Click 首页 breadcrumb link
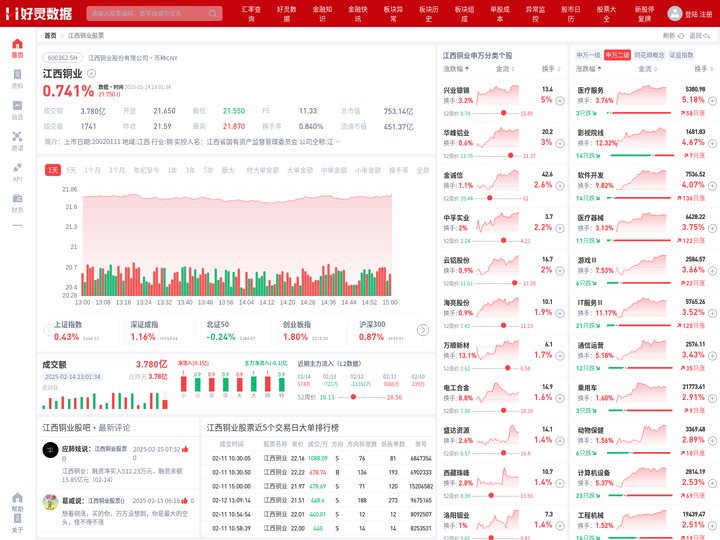This screenshot has width=720, height=540. tap(51, 35)
